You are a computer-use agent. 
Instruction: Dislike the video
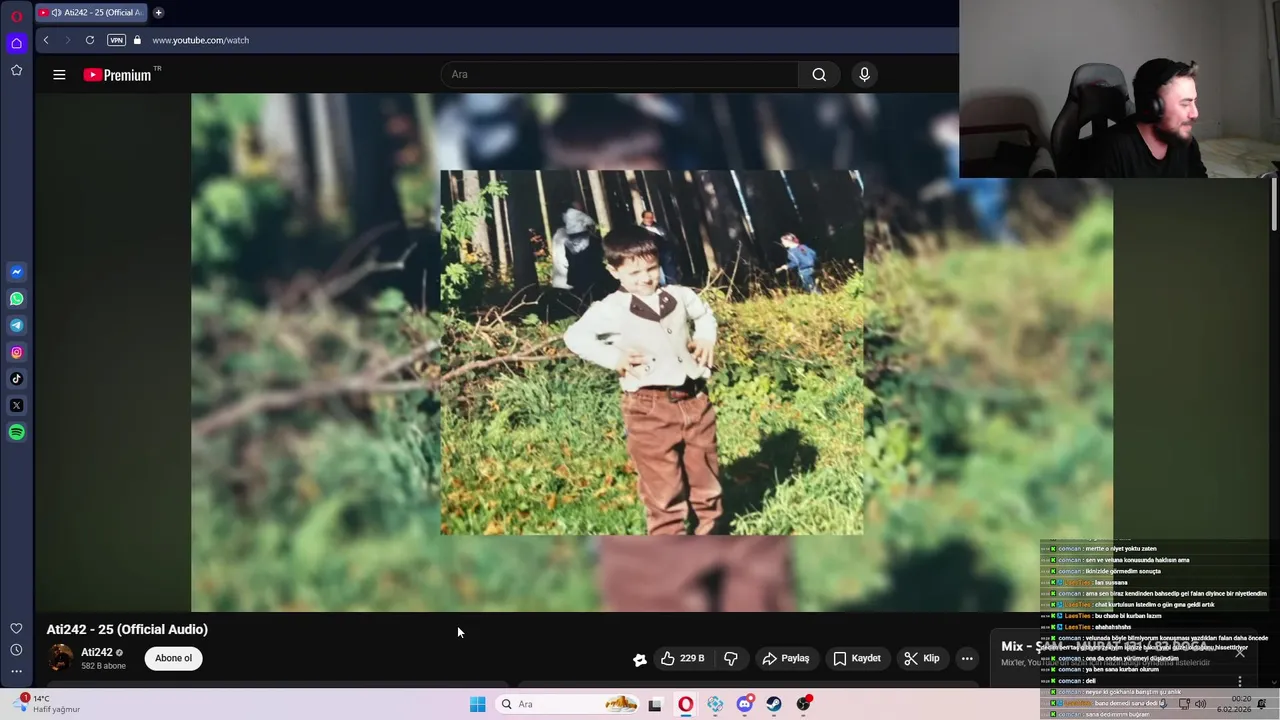(731, 659)
